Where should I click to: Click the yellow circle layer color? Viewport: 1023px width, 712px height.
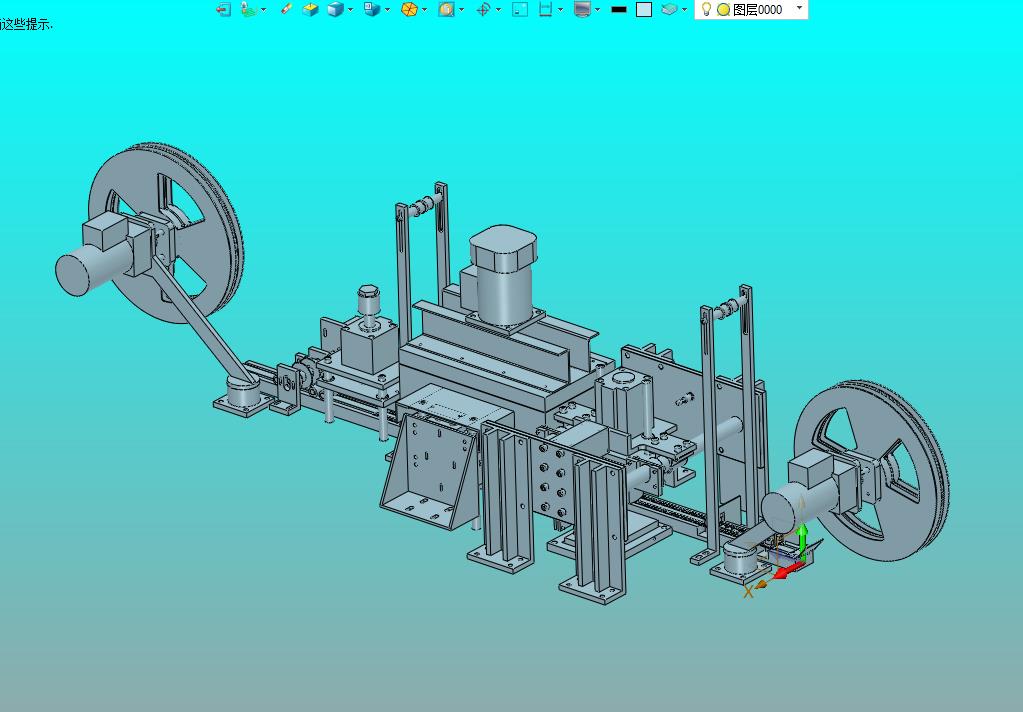tap(723, 10)
